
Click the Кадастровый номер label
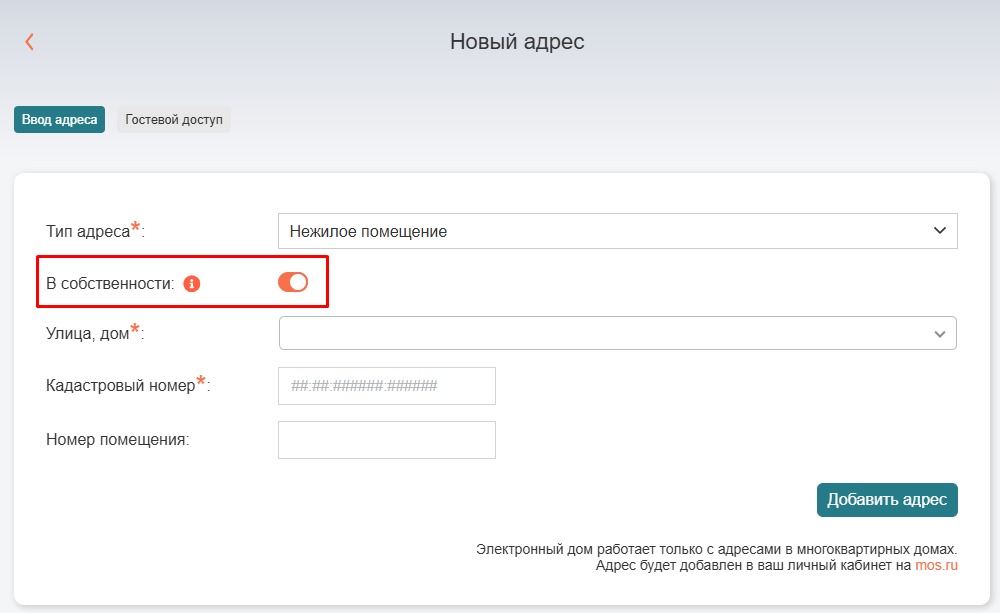point(121,386)
